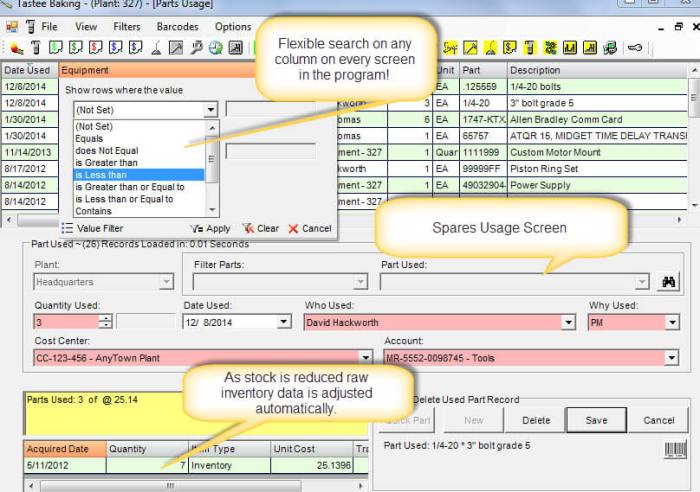Open the wrench tools toolbar icon
700x492 pixels.
click(196, 47)
